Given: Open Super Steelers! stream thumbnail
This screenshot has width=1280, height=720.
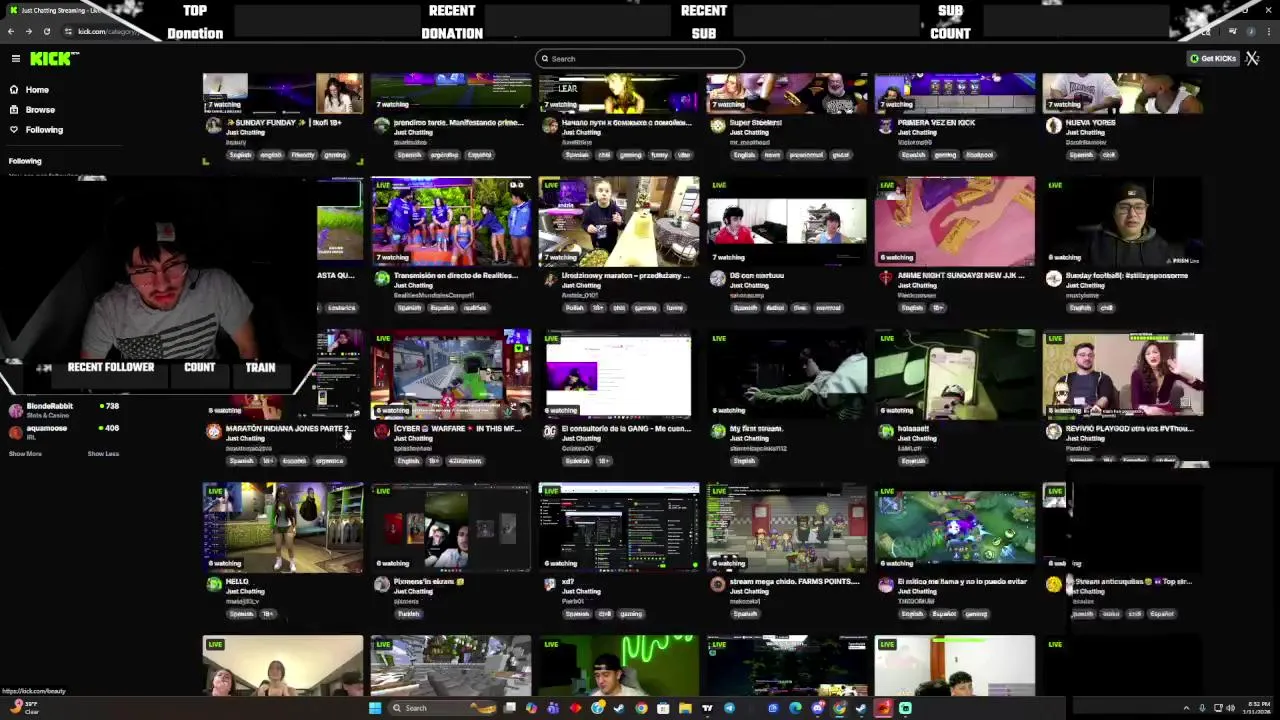Looking at the screenshot, I should click(787, 93).
